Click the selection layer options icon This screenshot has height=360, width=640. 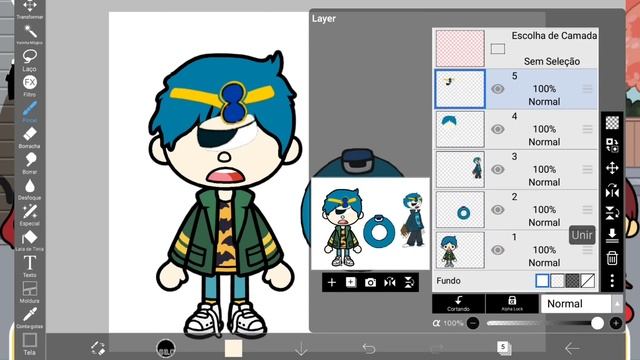click(x=612, y=145)
